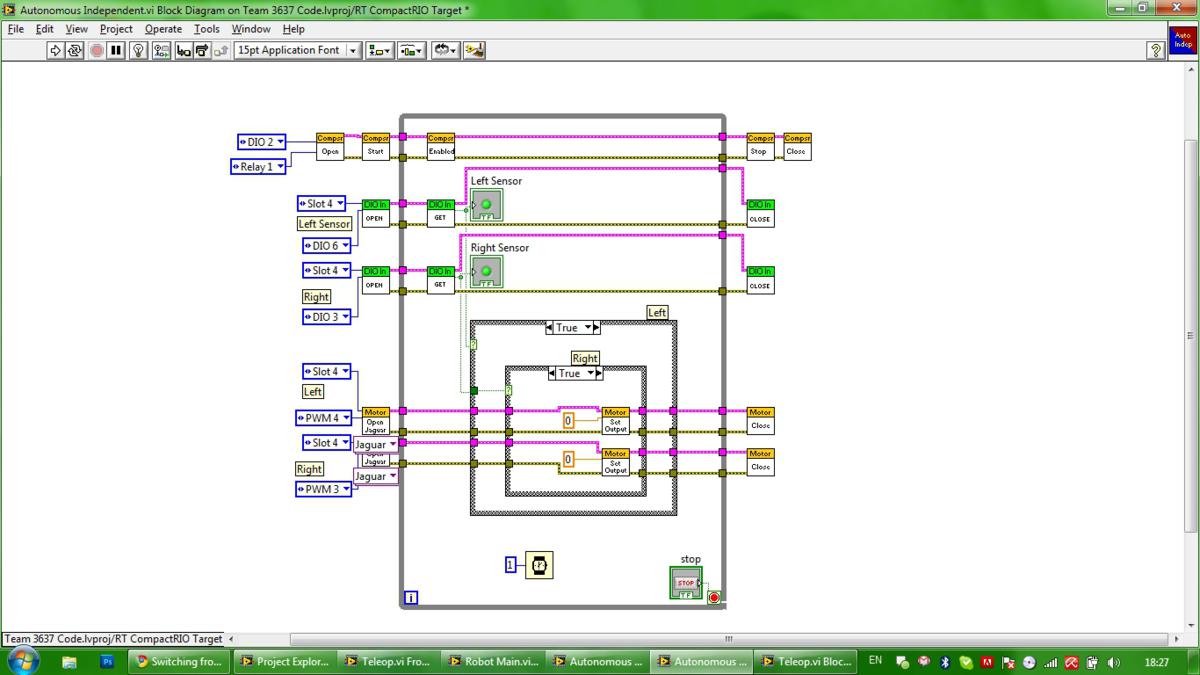Open True selector of Left case structure

pos(573,328)
